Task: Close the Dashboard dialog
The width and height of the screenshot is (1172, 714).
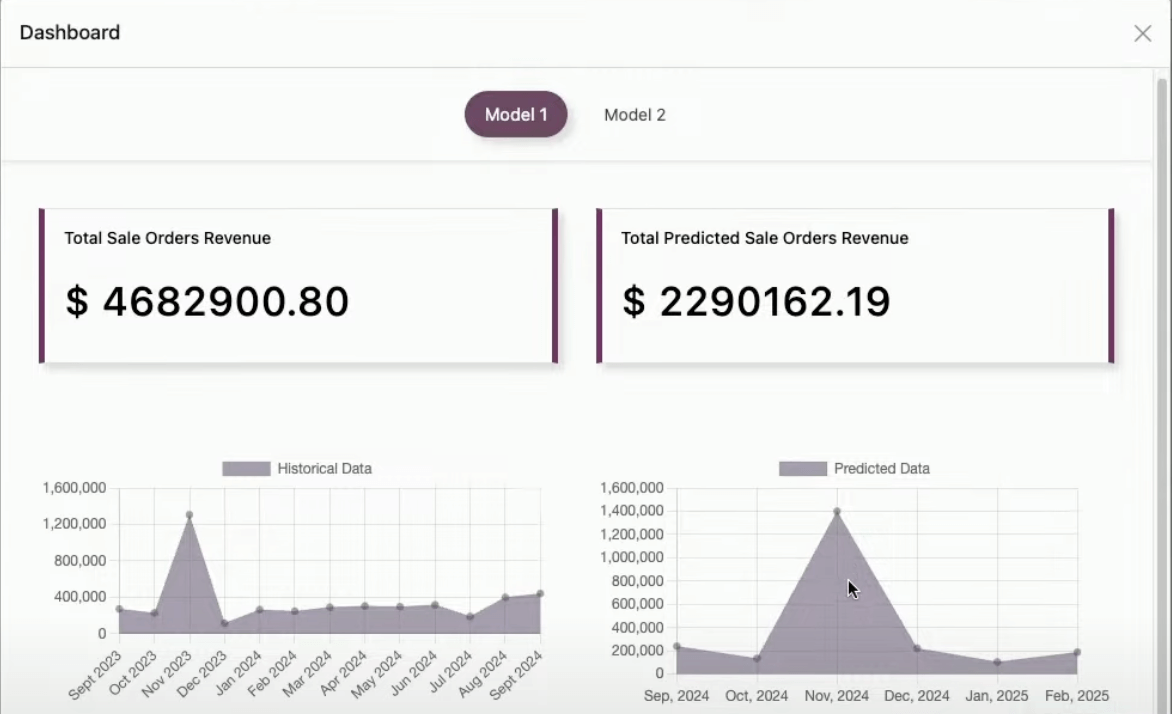Action: pyautogui.click(x=1142, y=34)
